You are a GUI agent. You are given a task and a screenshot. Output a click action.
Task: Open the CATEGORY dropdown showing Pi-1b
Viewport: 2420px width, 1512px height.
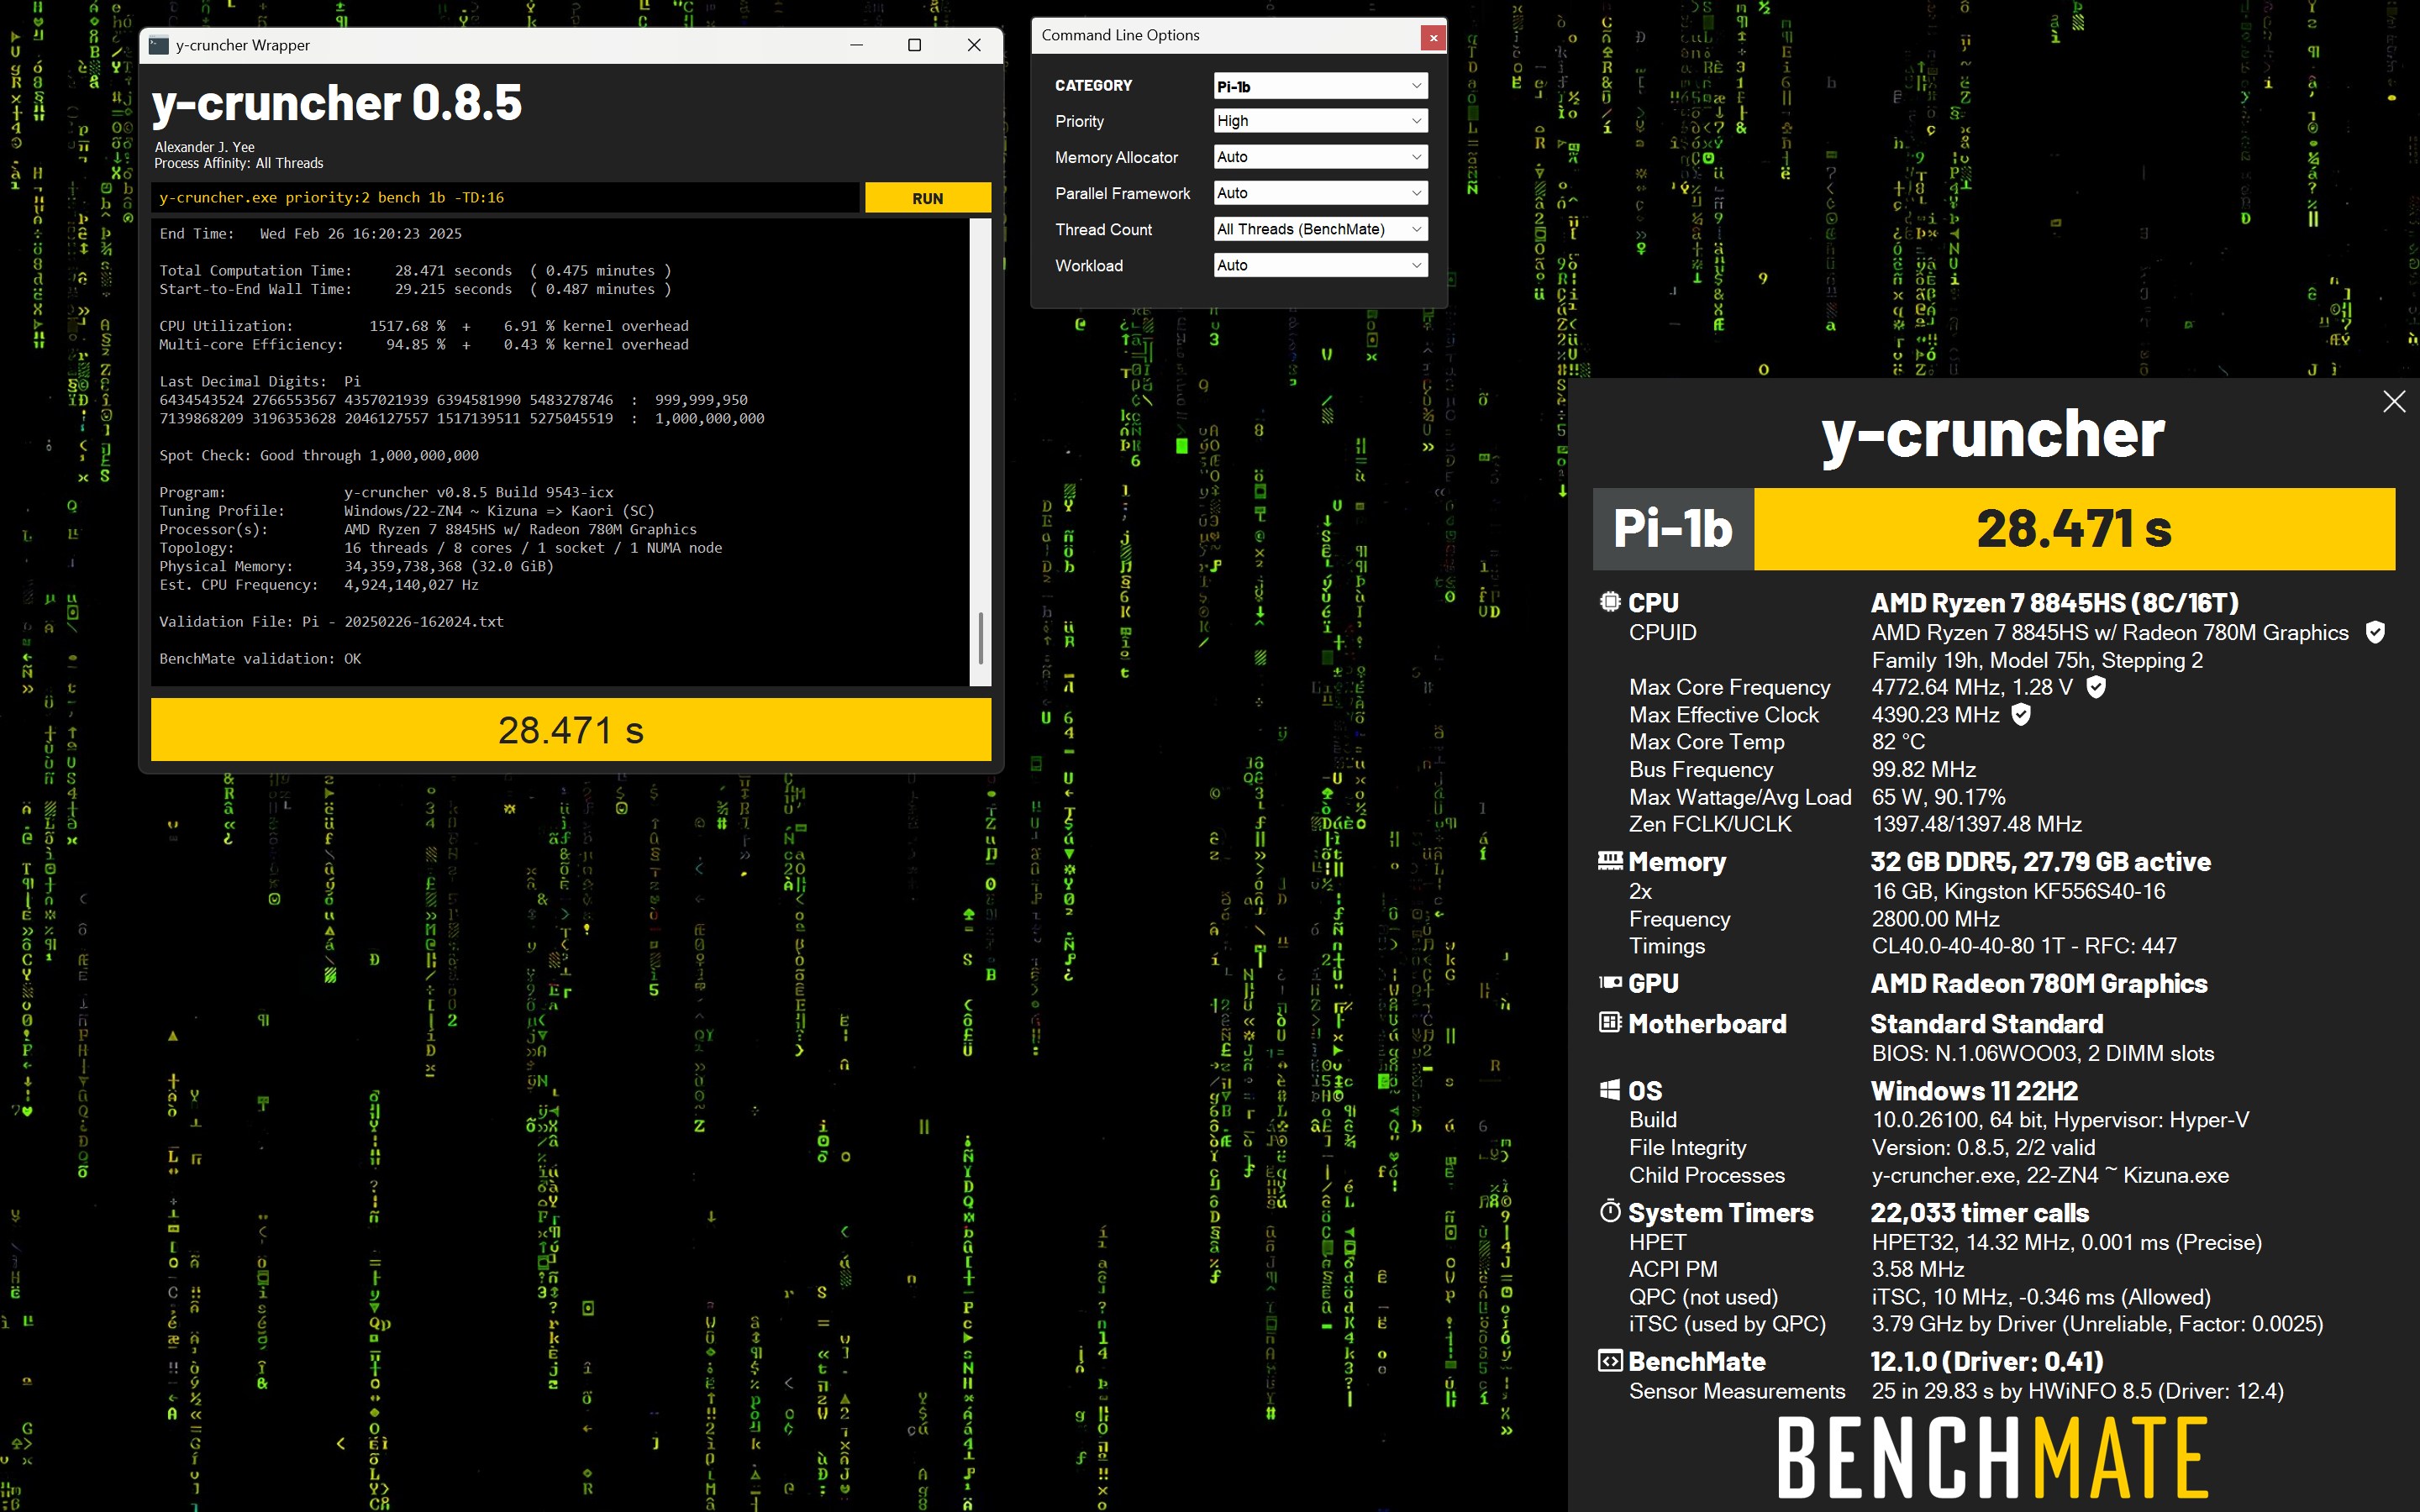1320,86
